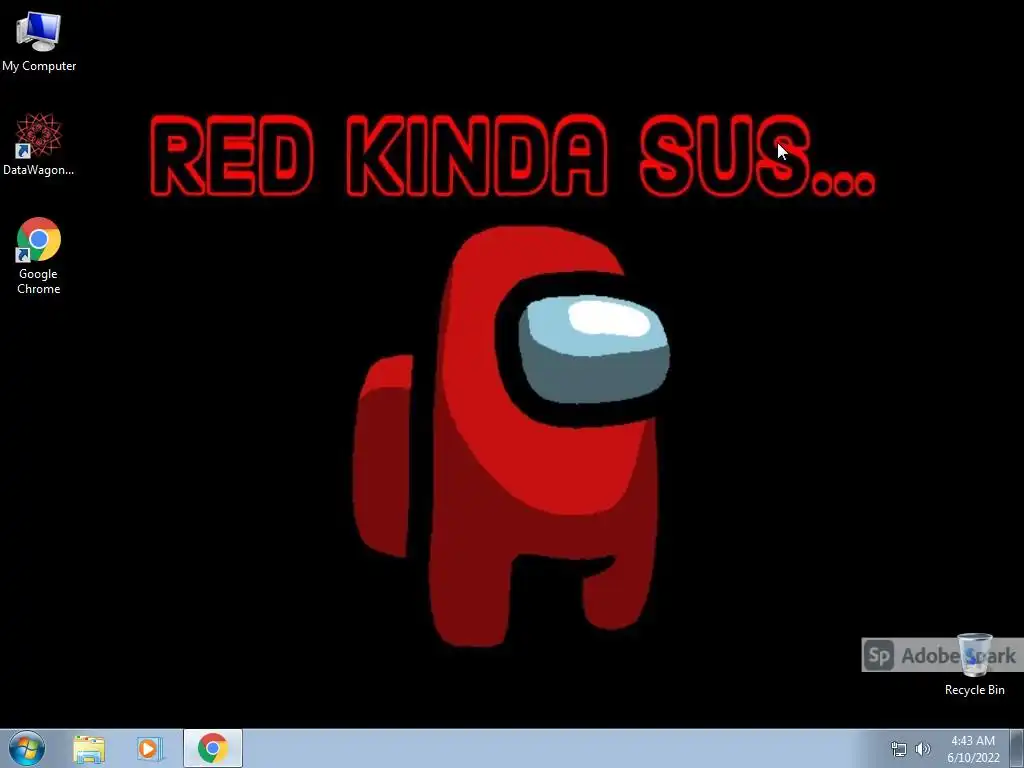Click the "Google Chrome" label text

[39, 281]
